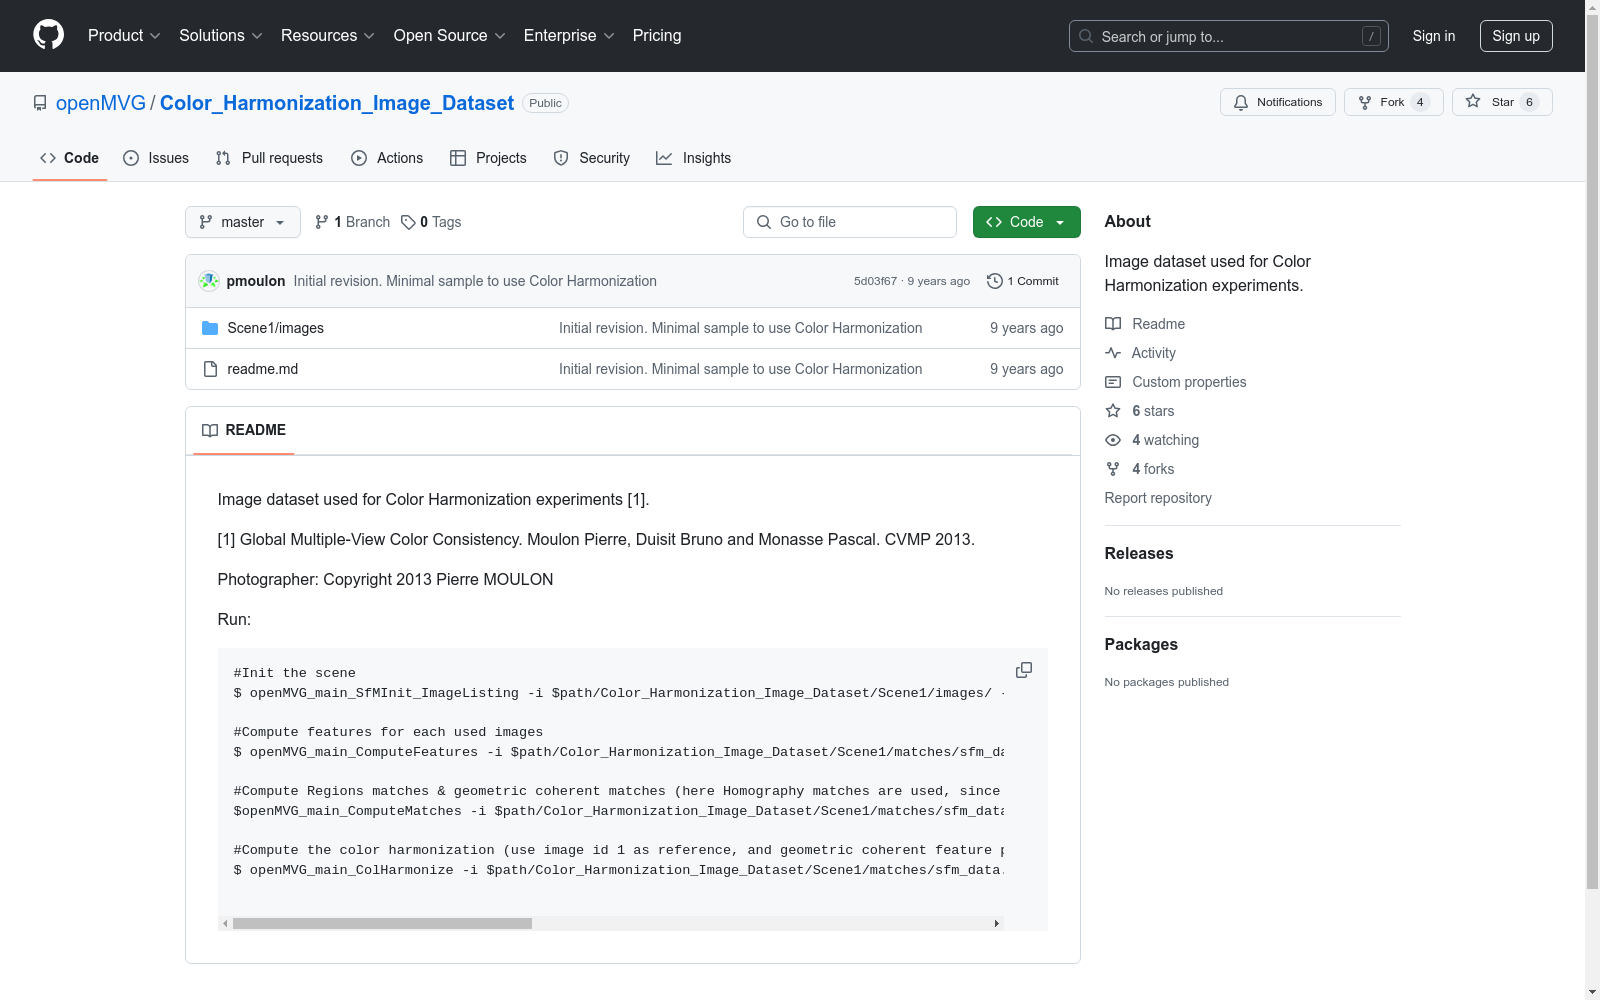Open the readme.md file

tap(262, 369)
